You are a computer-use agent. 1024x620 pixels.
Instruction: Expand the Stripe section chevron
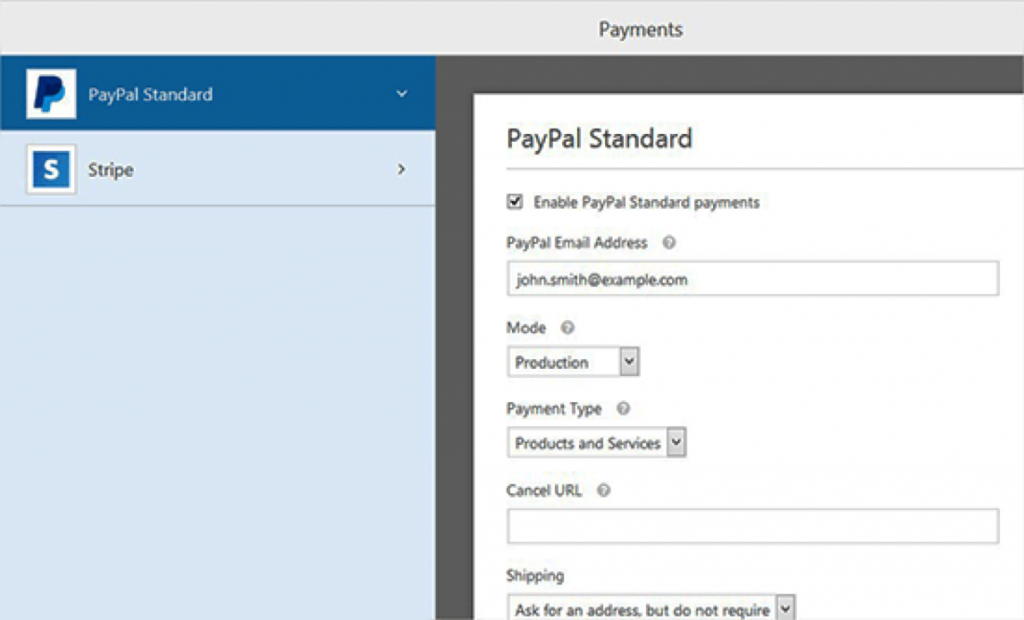[x=402, y=169]
